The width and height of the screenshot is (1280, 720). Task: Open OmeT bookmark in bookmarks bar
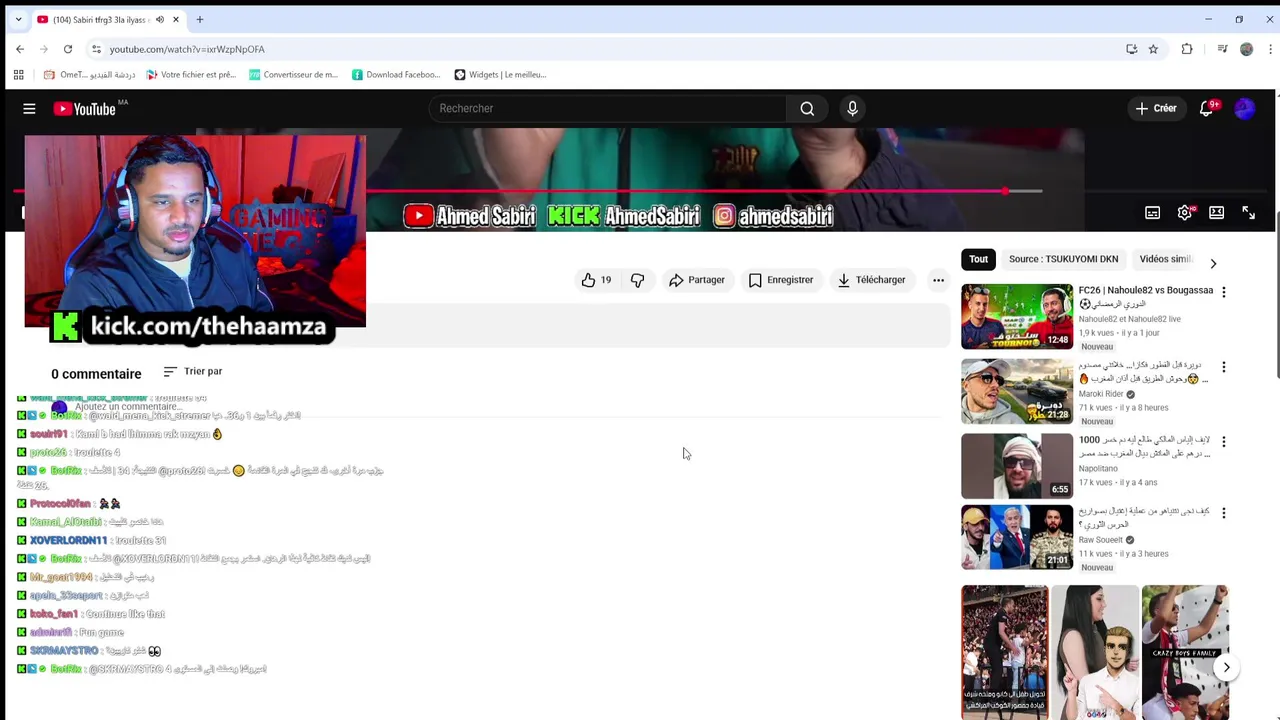(x=89, y=74)
